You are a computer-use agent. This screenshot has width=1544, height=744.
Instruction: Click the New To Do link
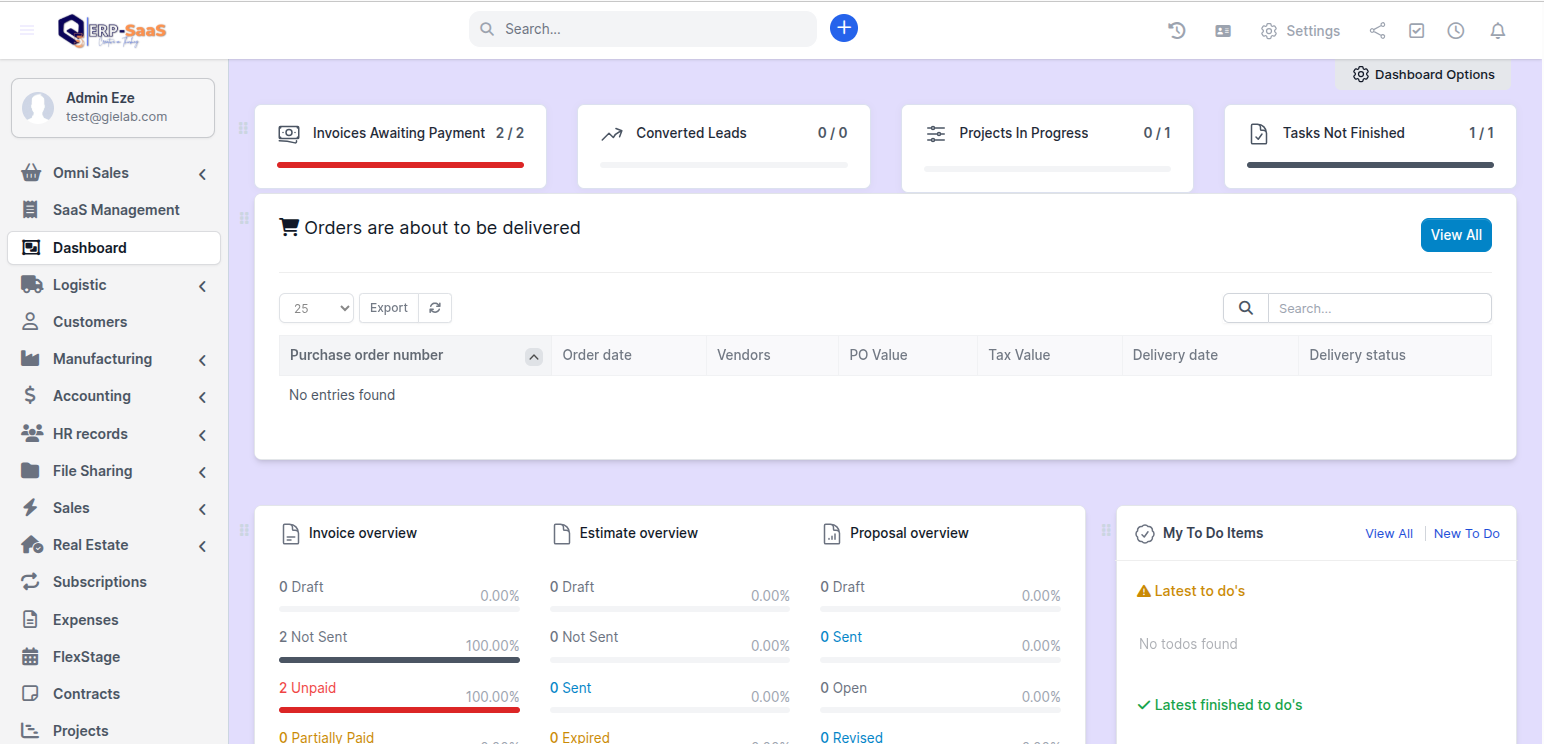coord(1466,534)
